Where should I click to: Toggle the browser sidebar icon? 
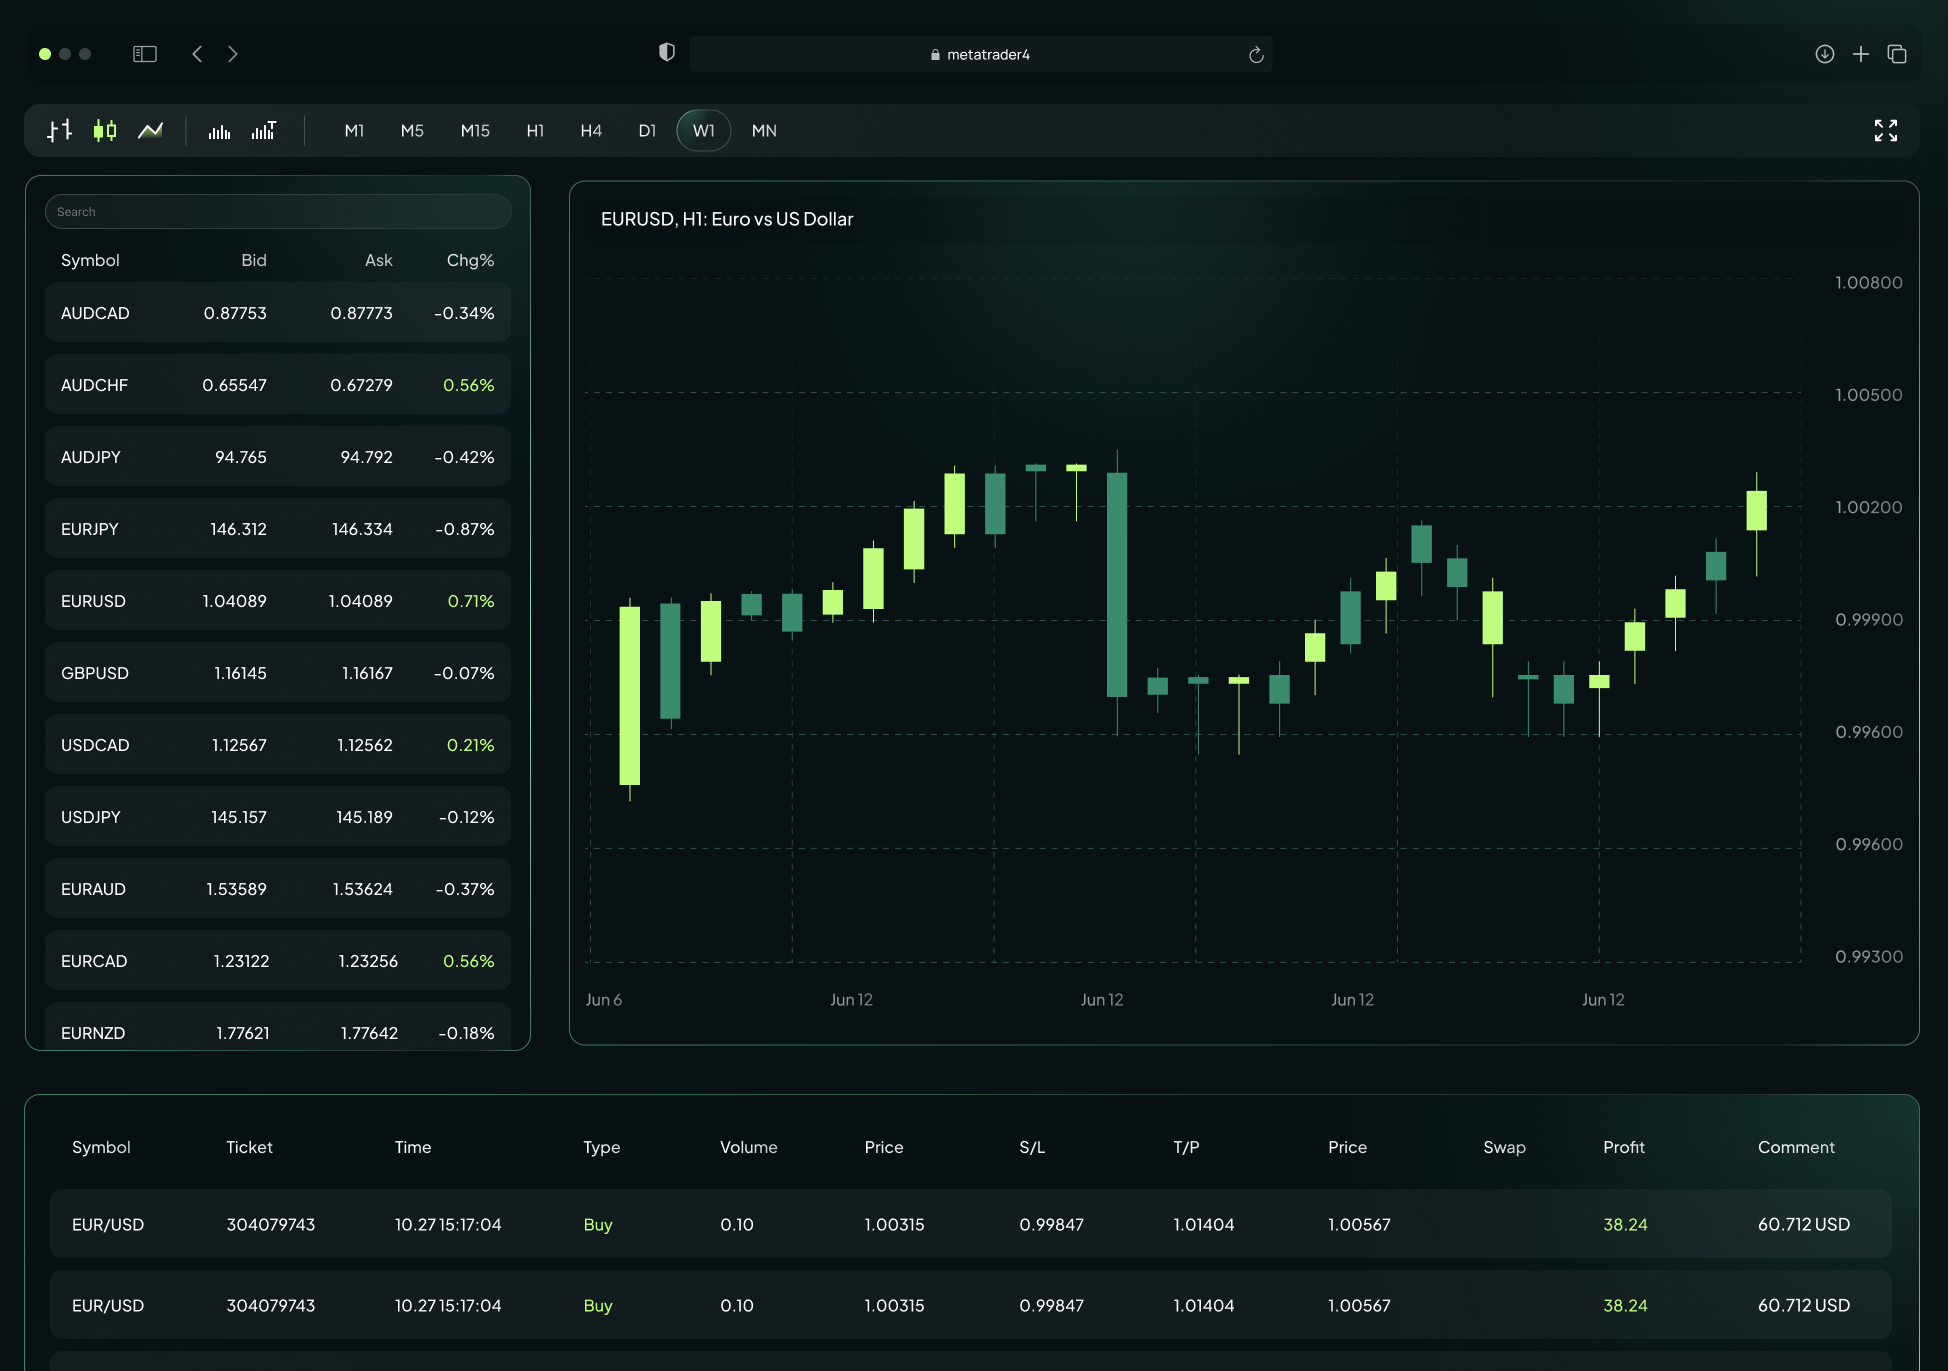pos(144,54)
